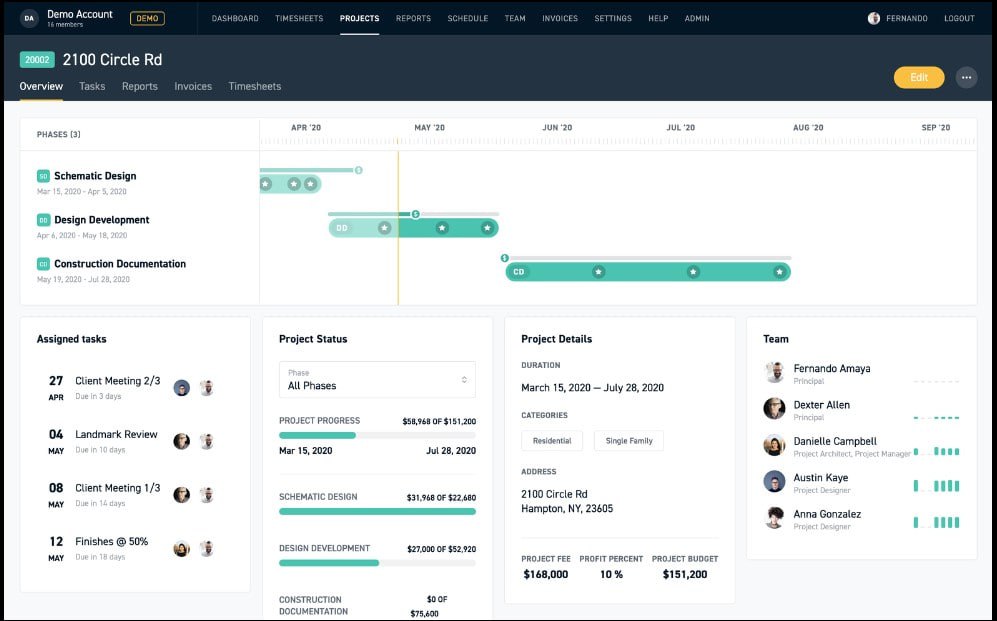The width and height of the screenshot is (997, 621).
Task: Click Dexter Allen's team avatar
Action: tap(774, 409)
